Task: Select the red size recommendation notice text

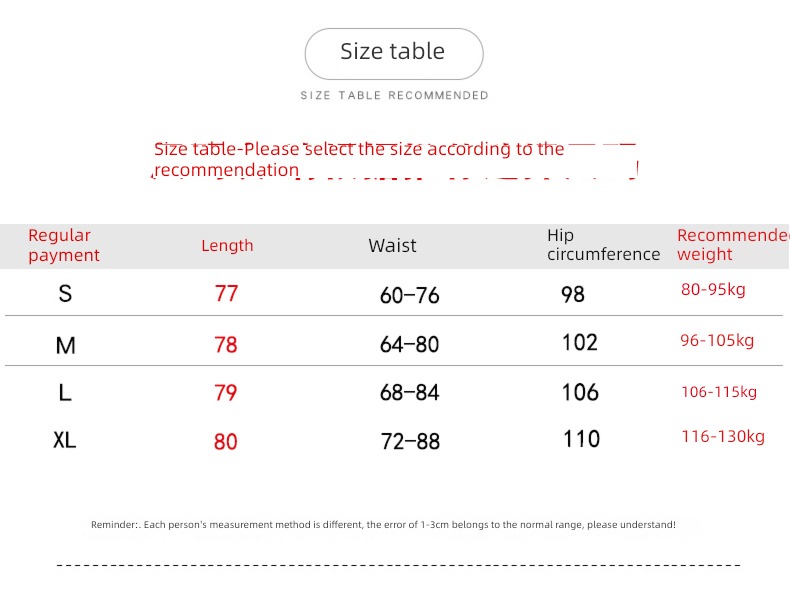Action: click(359, 160)
